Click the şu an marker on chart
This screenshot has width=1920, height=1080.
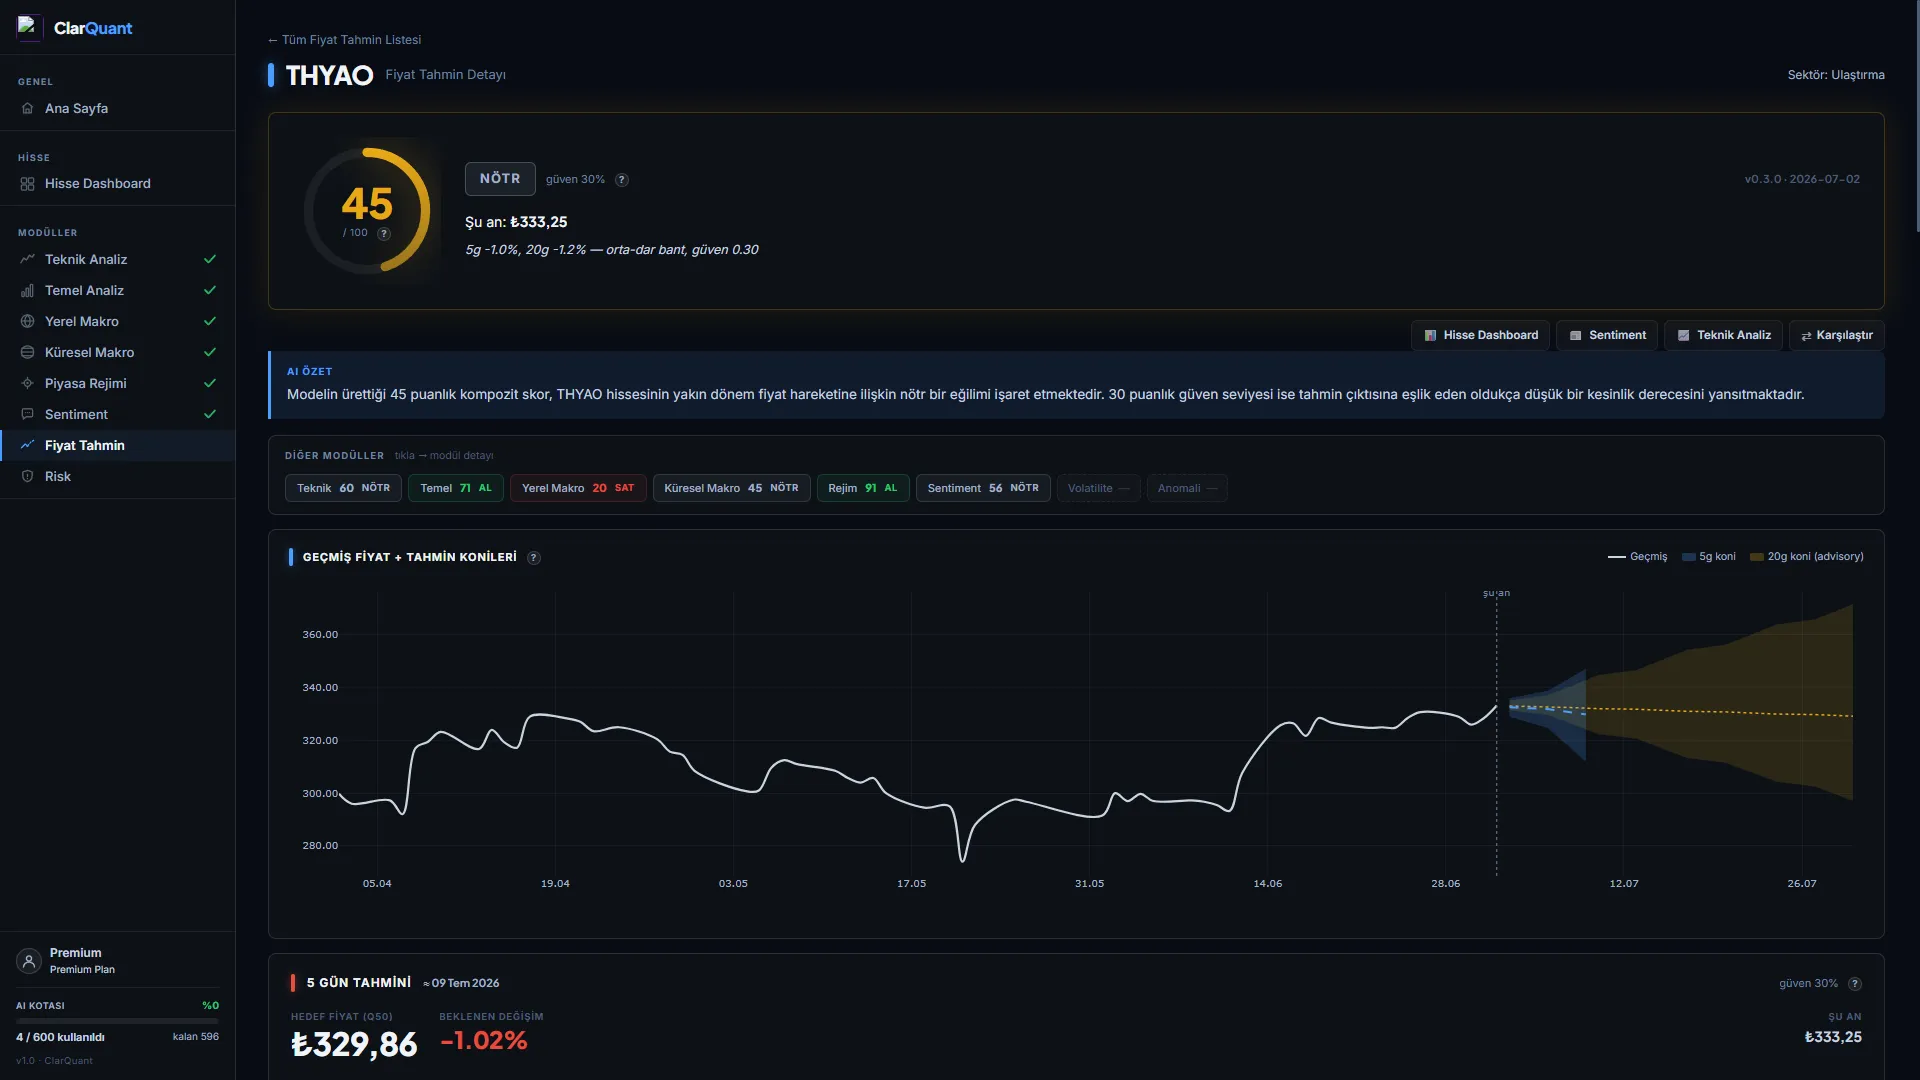click(1496, 594)
